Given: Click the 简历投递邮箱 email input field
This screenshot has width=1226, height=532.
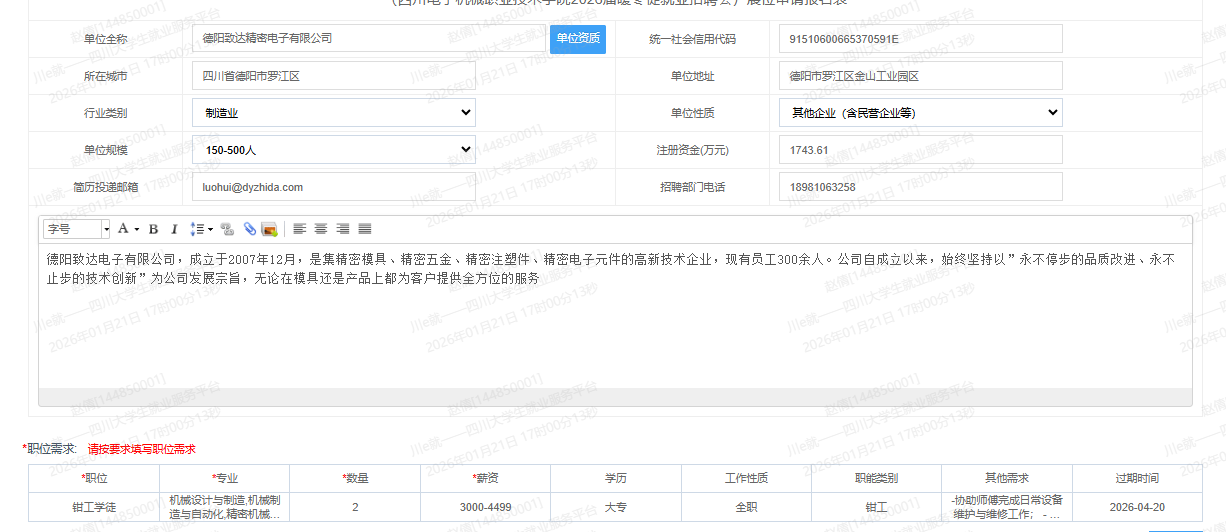Looking at the screenshot, I should tap(334, 187).
